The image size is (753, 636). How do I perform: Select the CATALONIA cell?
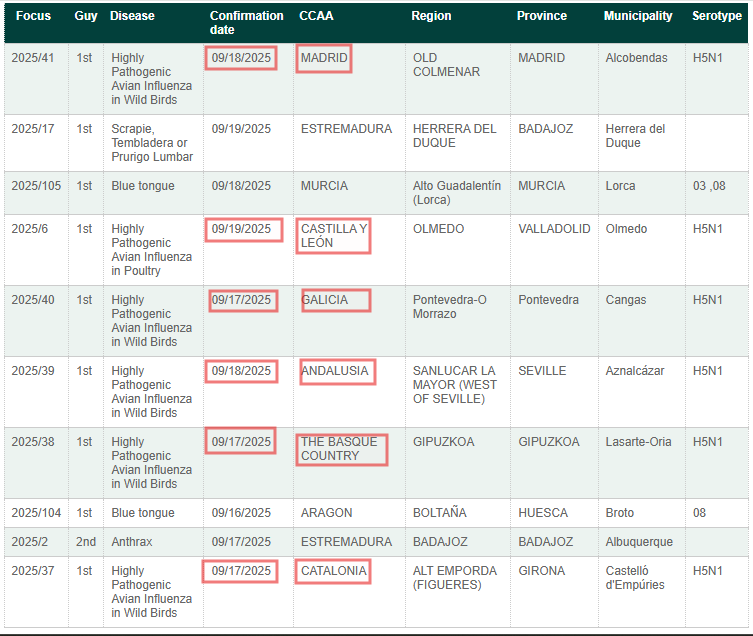point(334,571)
